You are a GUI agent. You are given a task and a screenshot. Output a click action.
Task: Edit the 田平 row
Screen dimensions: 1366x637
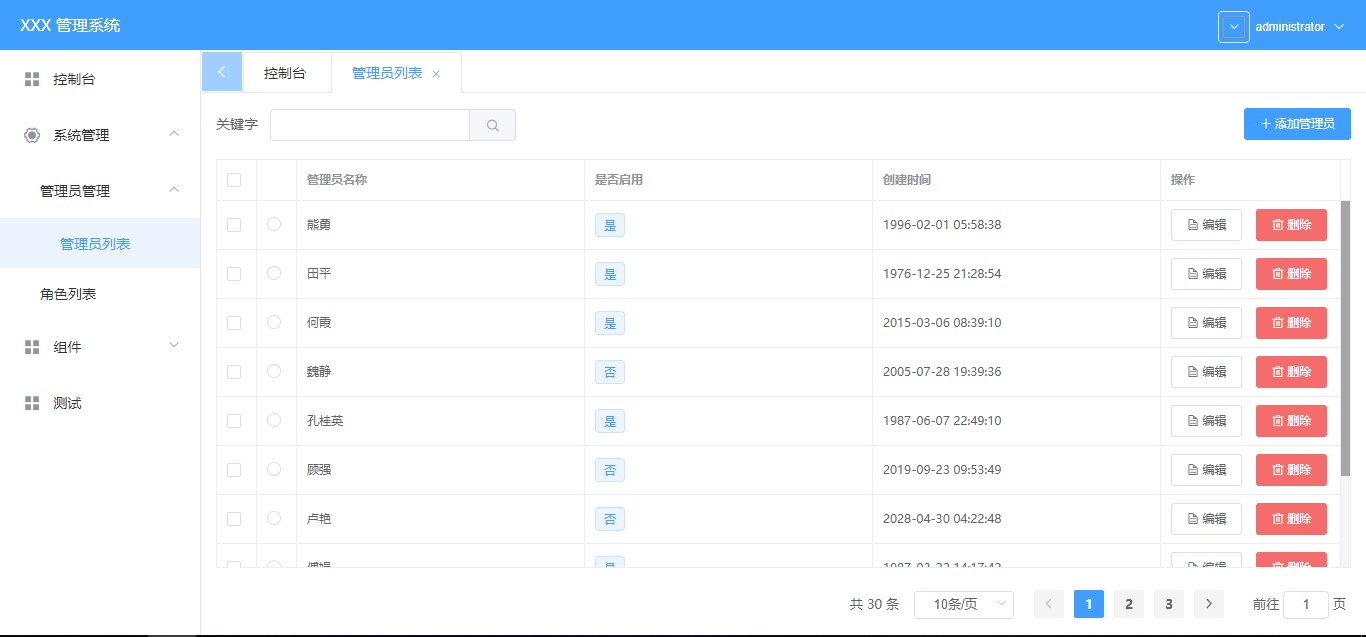point(1206,274)
